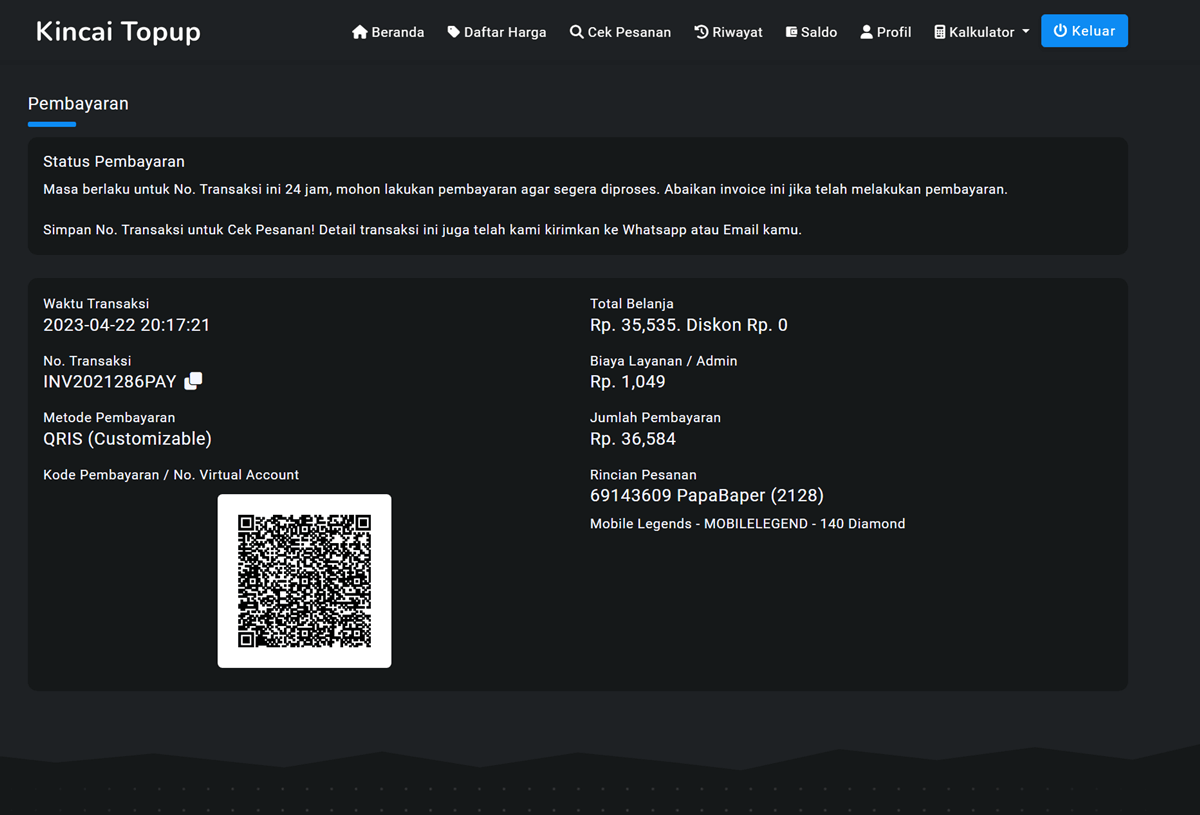Click order detail 69143609 PapaBaper (2128)
This screenshot has width=1200, height=815.
[x=707, y=496]
